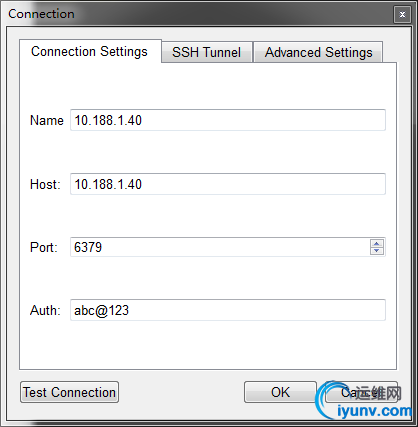The height and width of the screenshot is (427, 418).
Task: Click inside the Port number field
Action: click(220, 247)
